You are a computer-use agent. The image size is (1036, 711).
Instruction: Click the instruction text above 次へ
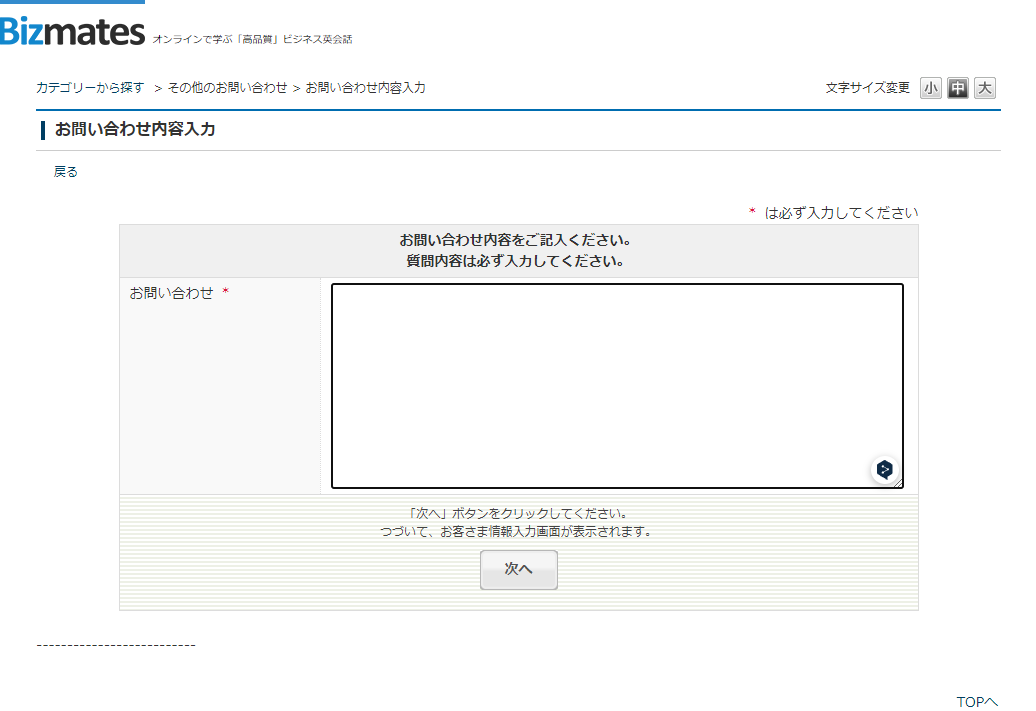click(518, 521)
